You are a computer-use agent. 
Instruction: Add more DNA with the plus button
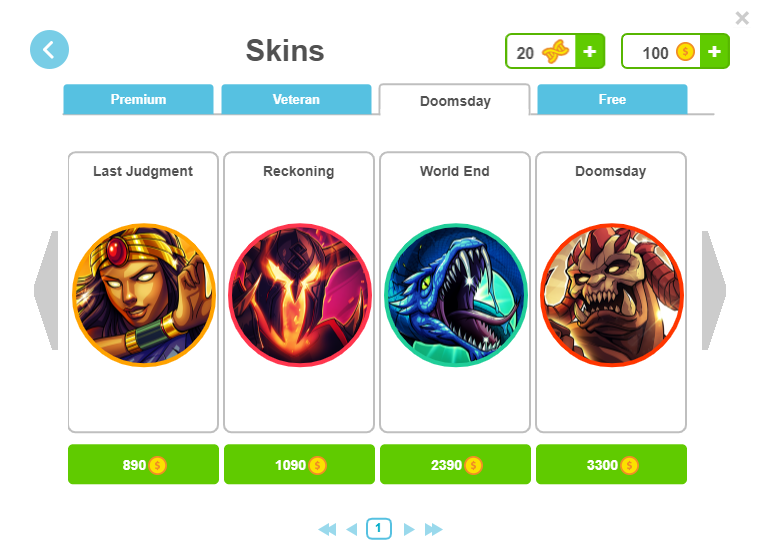click(589, 51)
